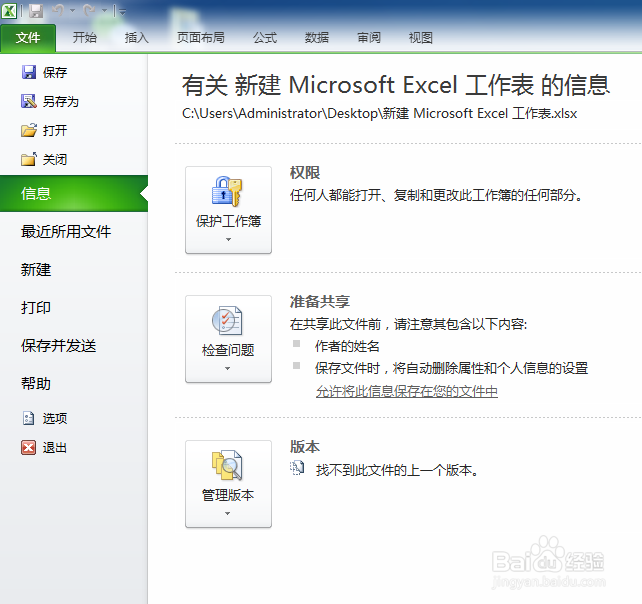This screenshot has height=604, width=642.
Task: Click the 关闭 label in sidebar
Action: point(55,160)
